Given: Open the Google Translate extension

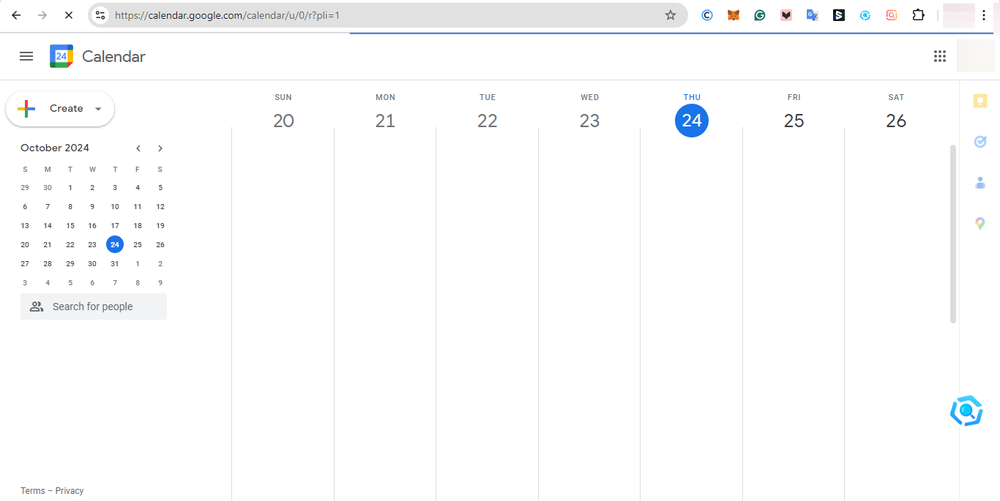Looking at the screenshot, I should [x=812, y=15].
